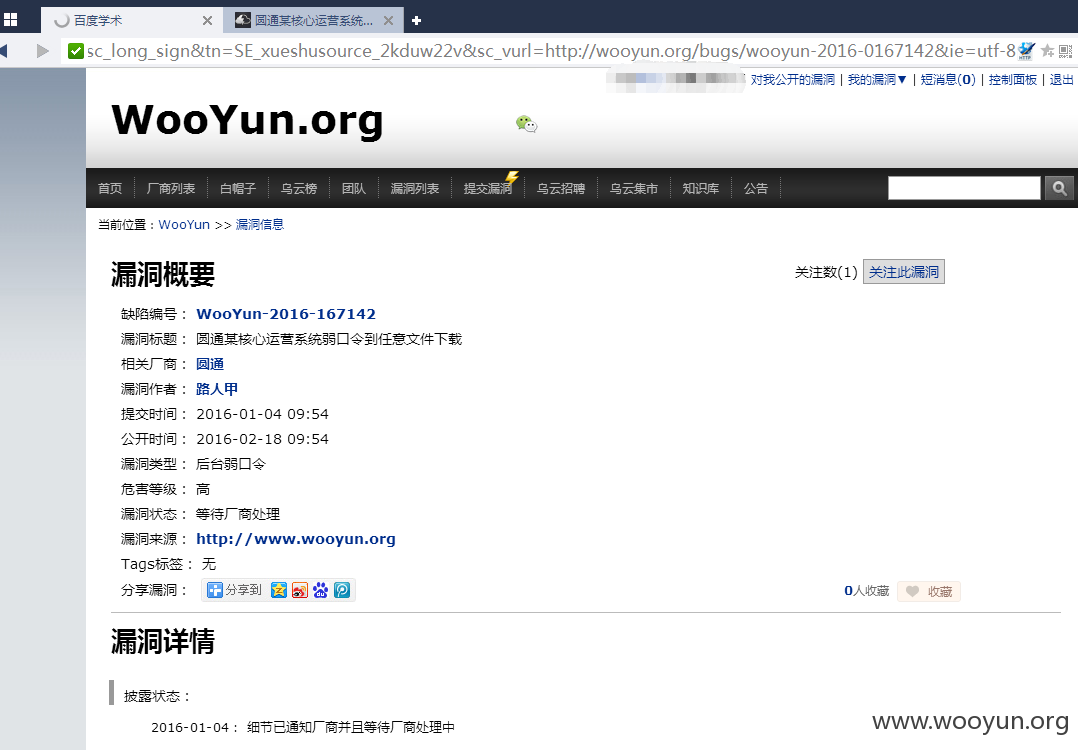
Task: Click the WooYun breadcrumb link
Action: (184, 225)
